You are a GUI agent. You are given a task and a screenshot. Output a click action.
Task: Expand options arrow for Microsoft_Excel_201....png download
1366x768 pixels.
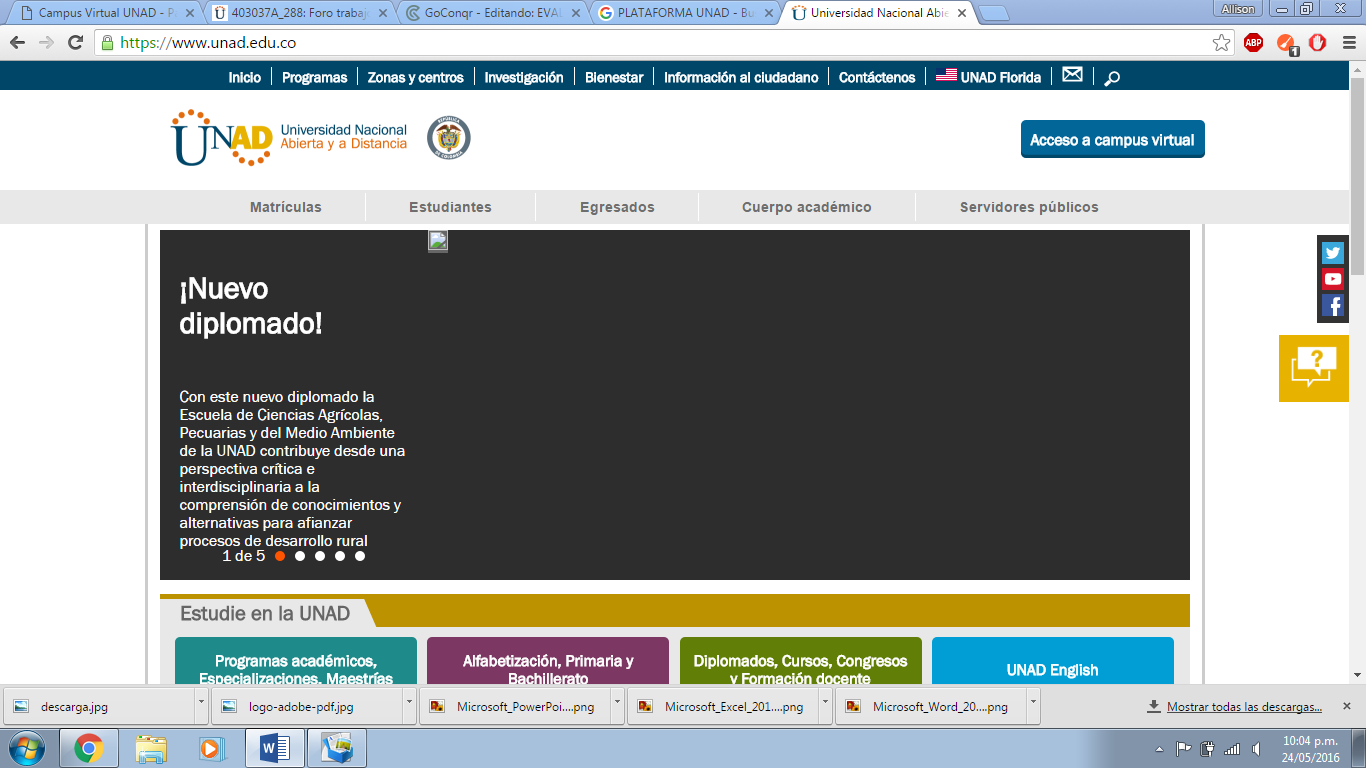tap(825, 706)
